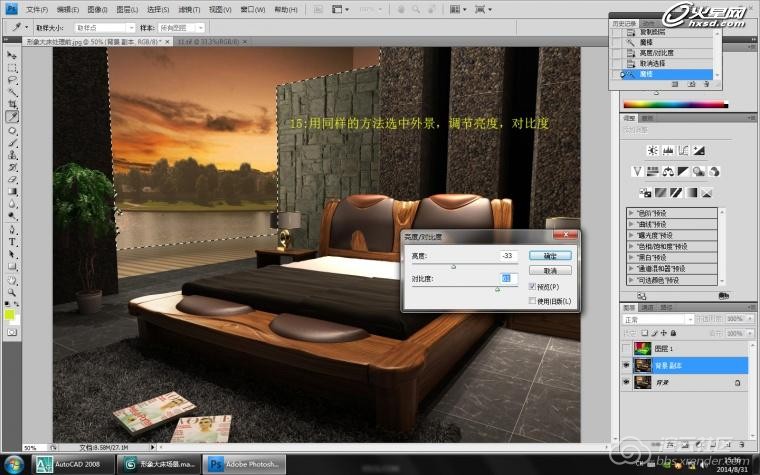This screenshot has height=475, width=760.
Task: Select the Eyedropper tool
Action: pyautogui.click(x=12, y=117)
